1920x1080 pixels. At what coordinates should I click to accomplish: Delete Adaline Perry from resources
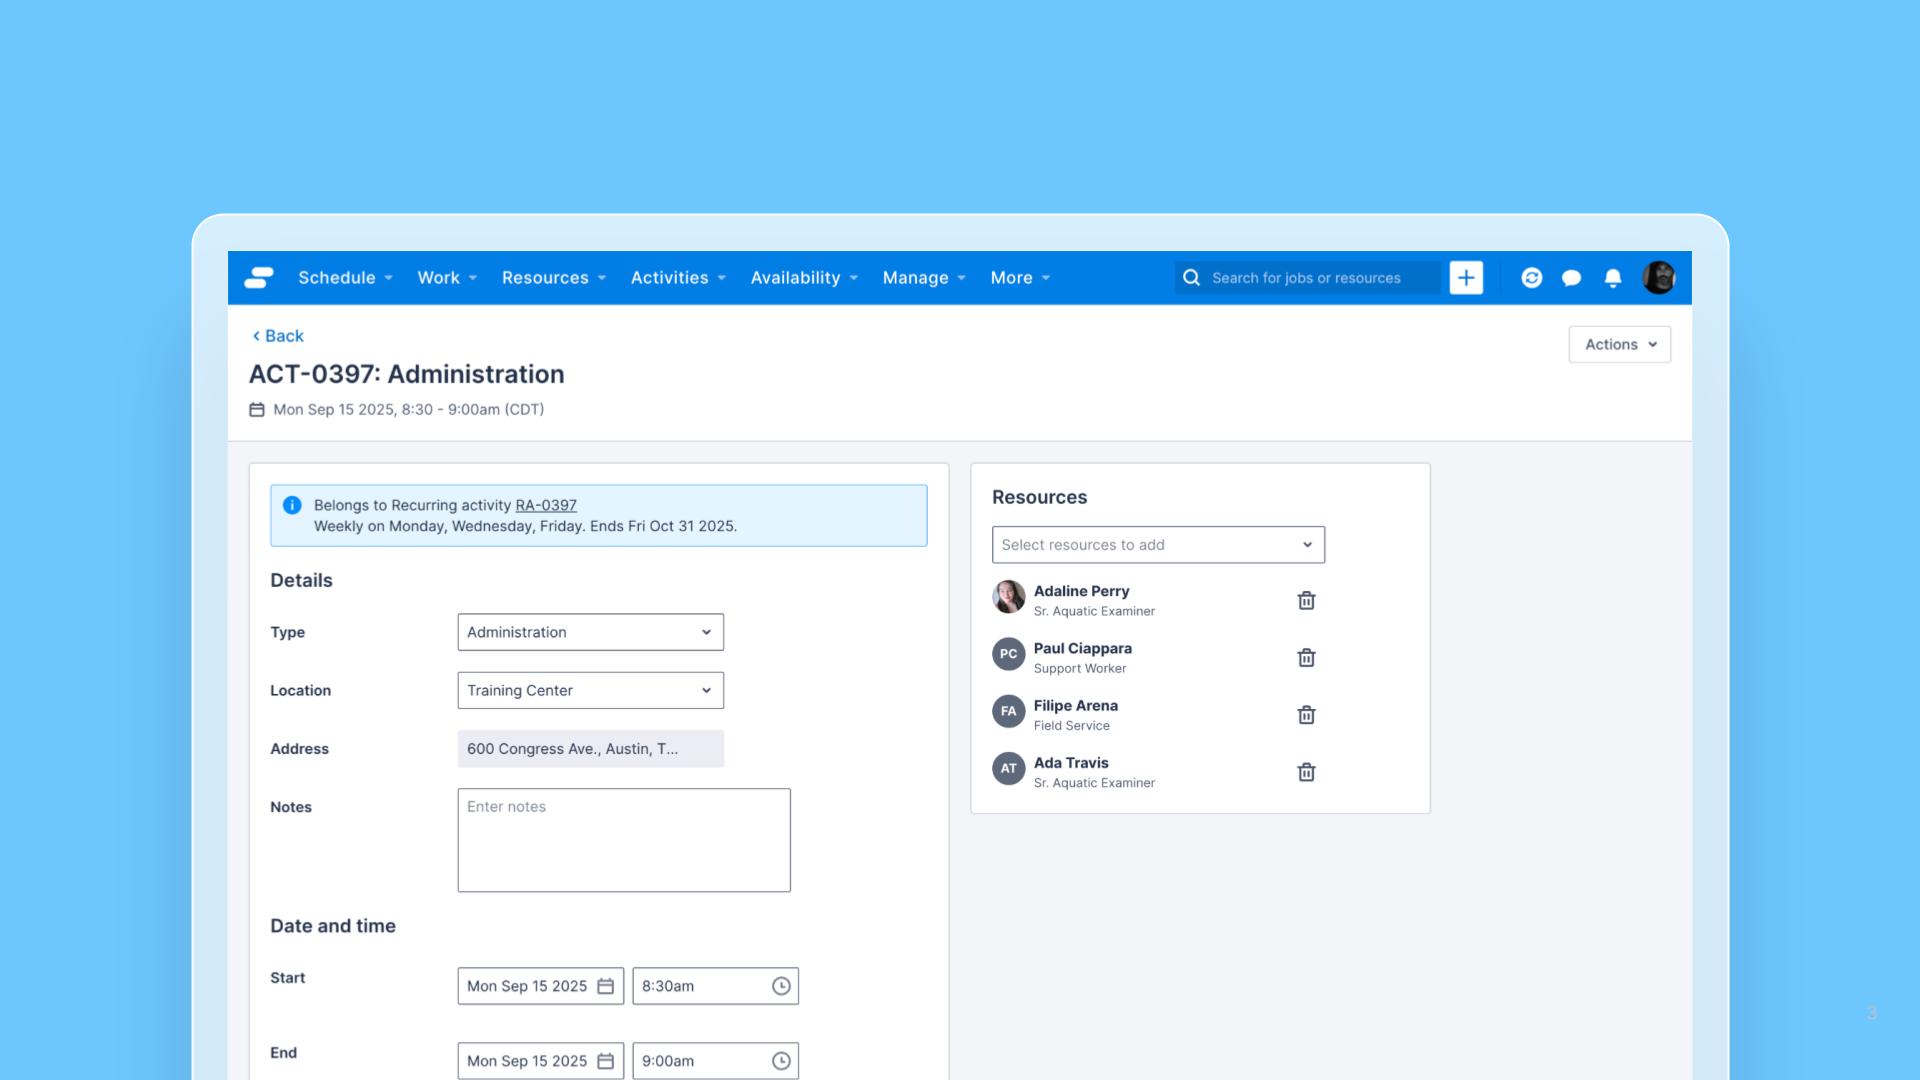[1306, 600]
